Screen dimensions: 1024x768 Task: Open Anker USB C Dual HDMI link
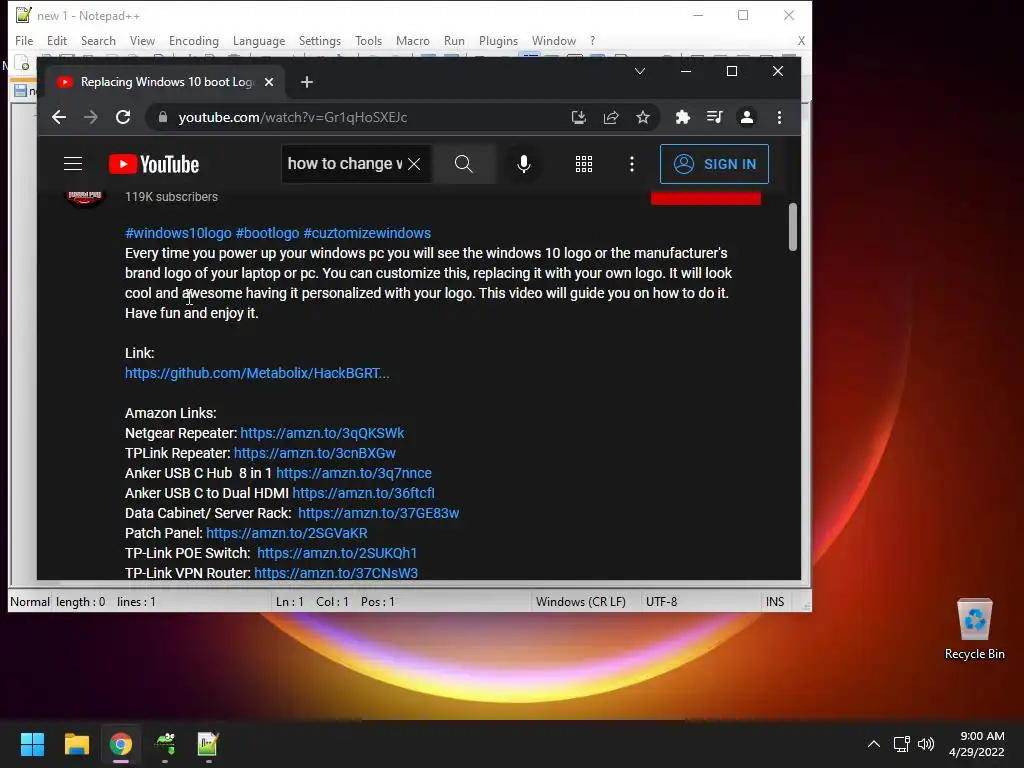click(364, 493)
